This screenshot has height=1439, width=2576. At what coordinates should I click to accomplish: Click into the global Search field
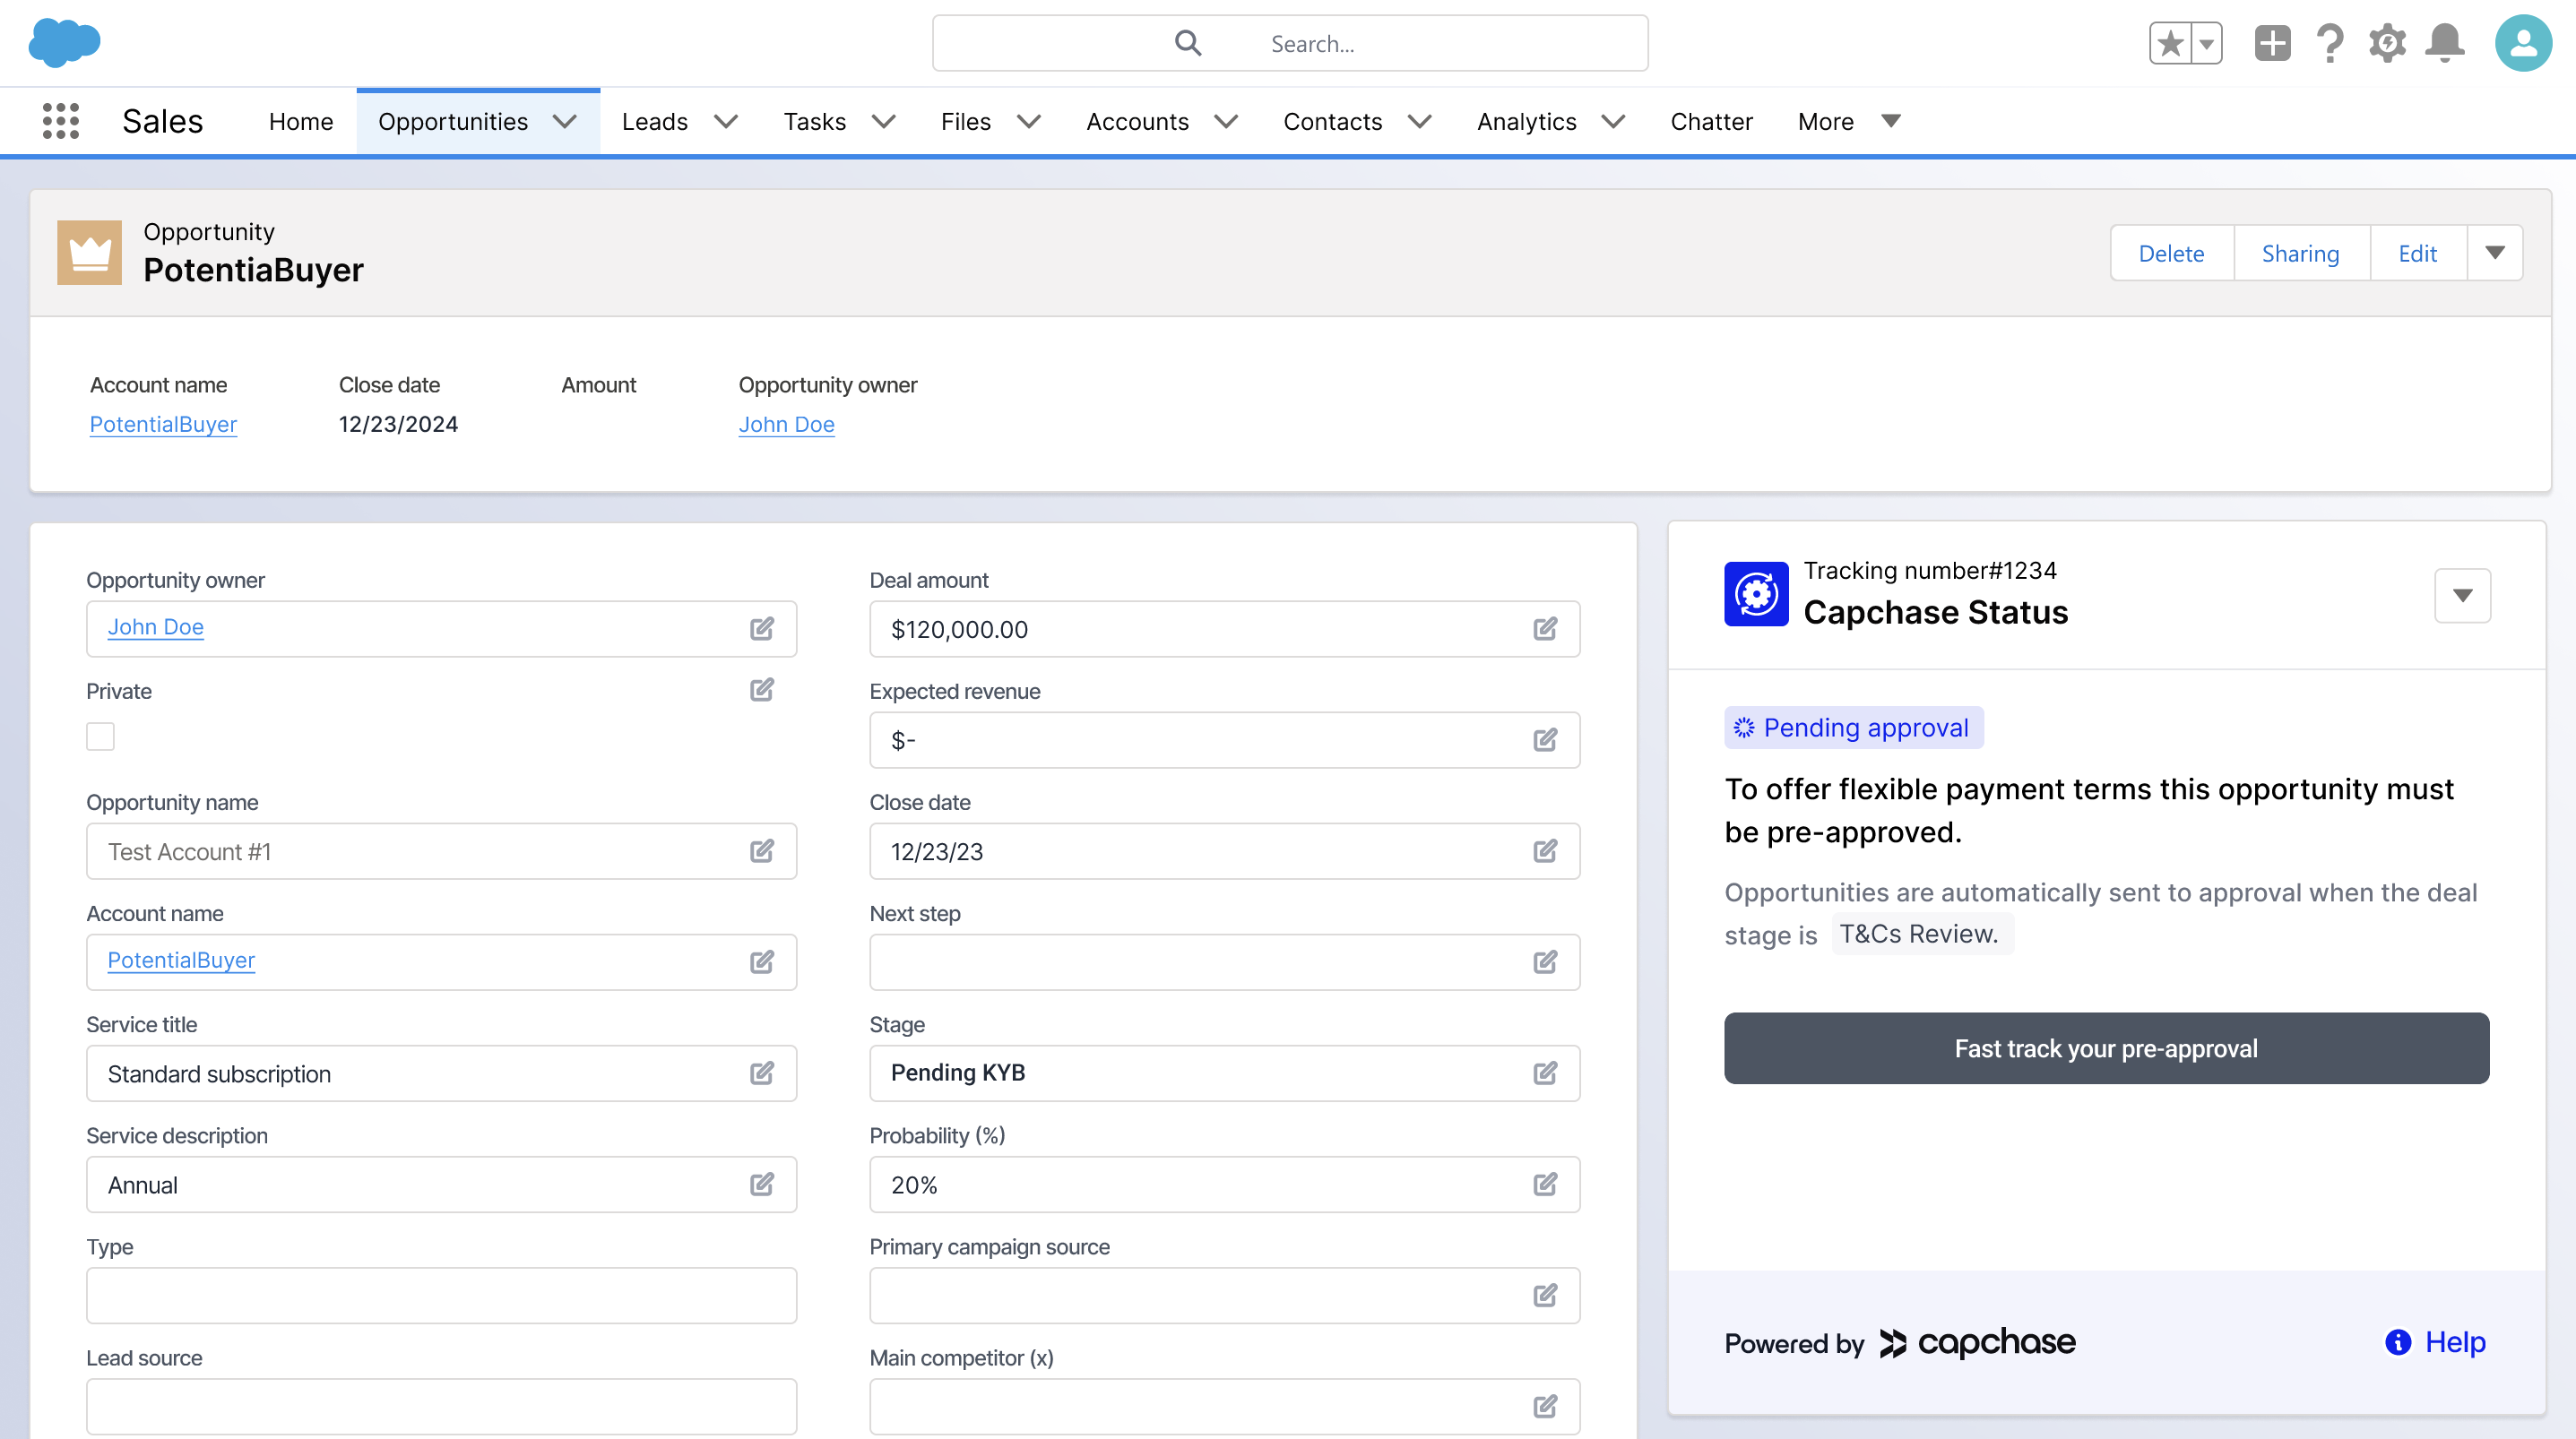coord(1290,43)
